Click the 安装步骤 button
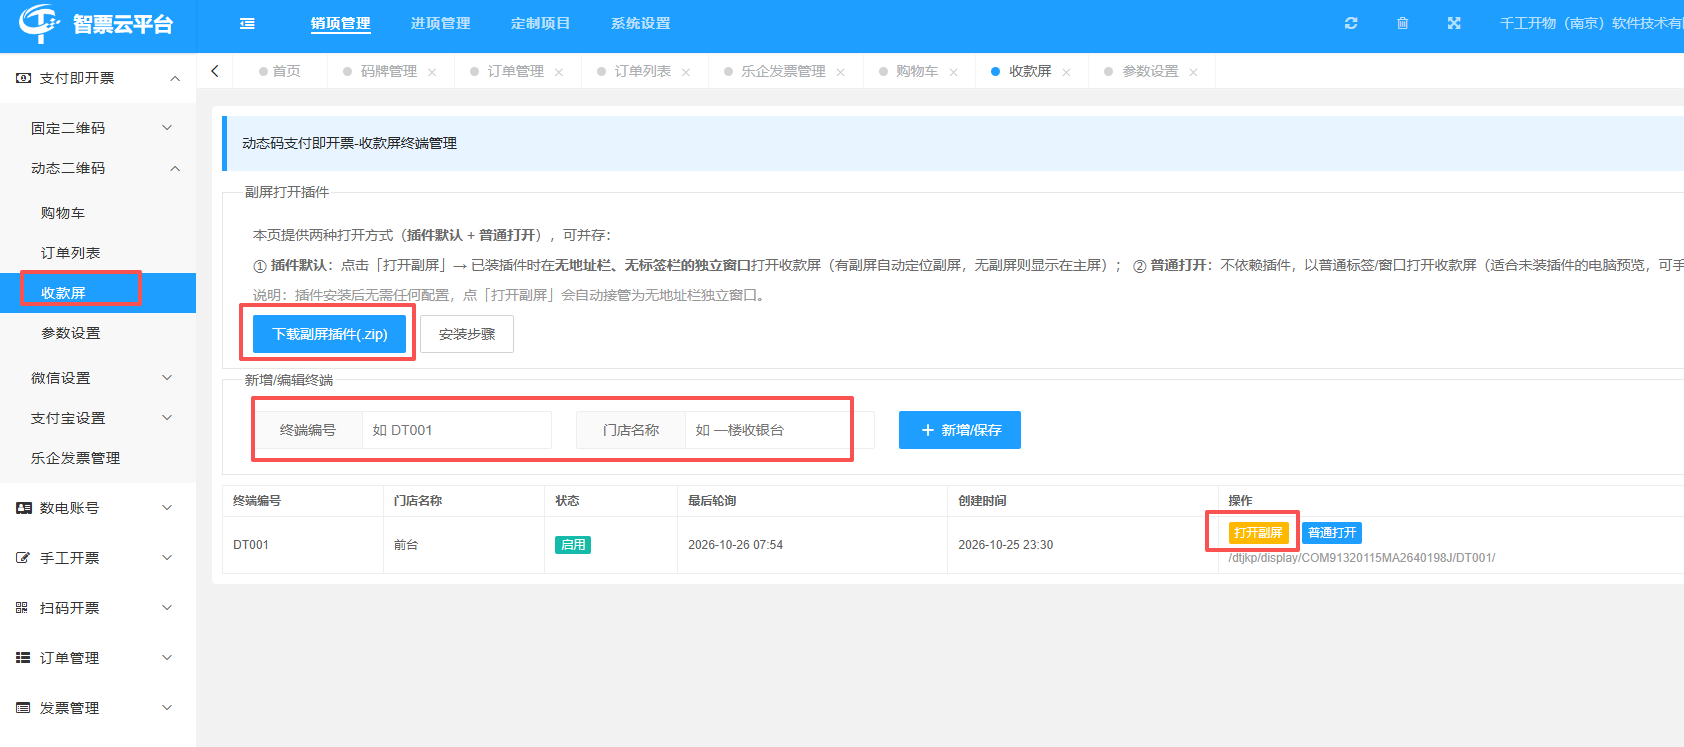1684x747 pixels. click(x=467, y=334)
